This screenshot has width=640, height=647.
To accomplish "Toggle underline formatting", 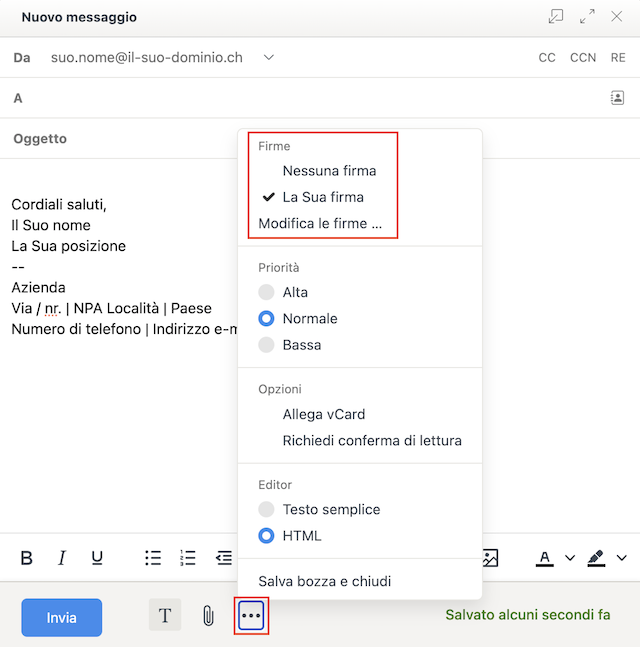I will tap(97, 558).
